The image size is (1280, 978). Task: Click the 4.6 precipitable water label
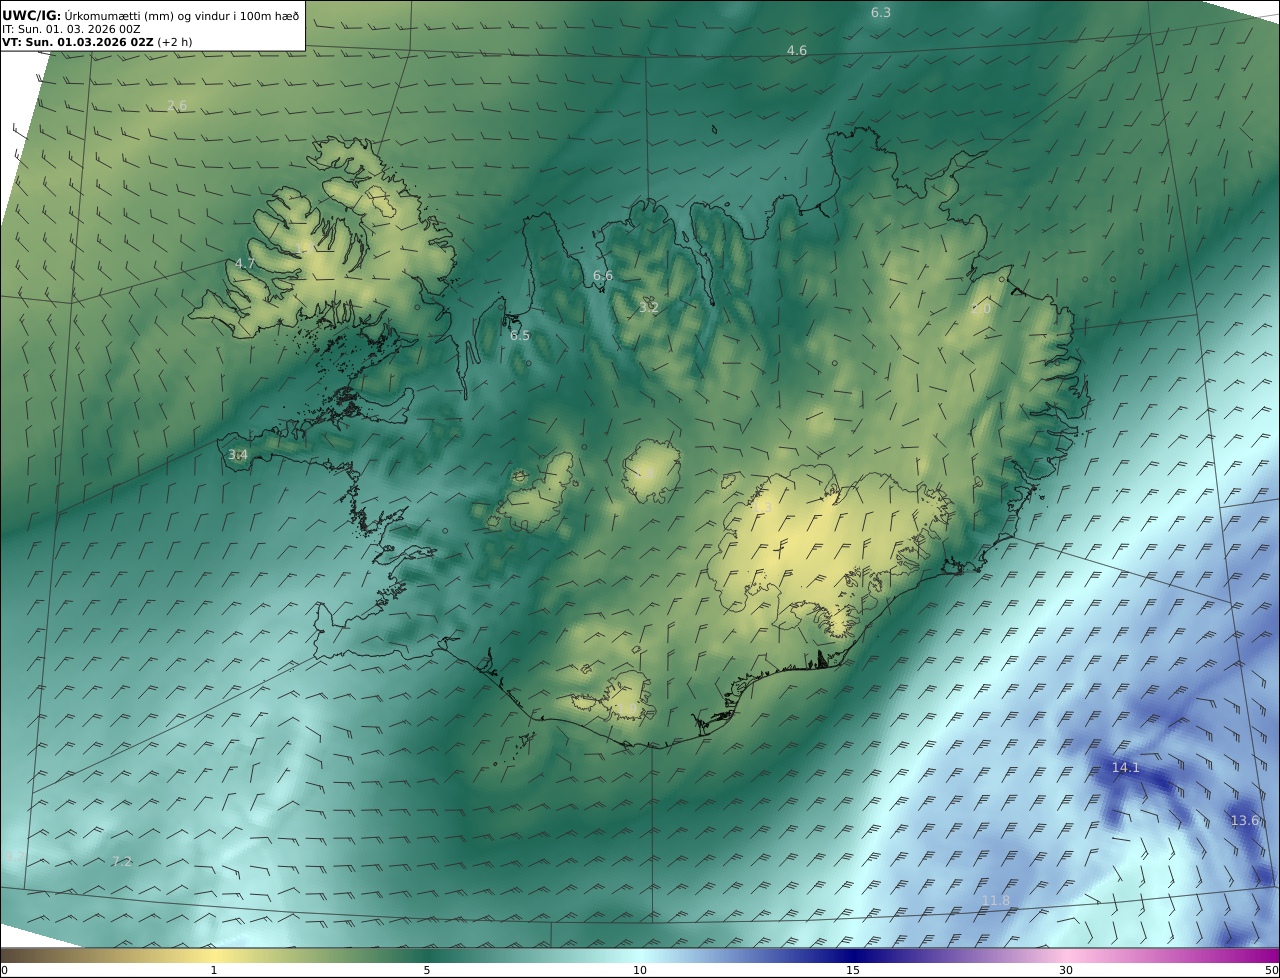(x=797, y=50)
